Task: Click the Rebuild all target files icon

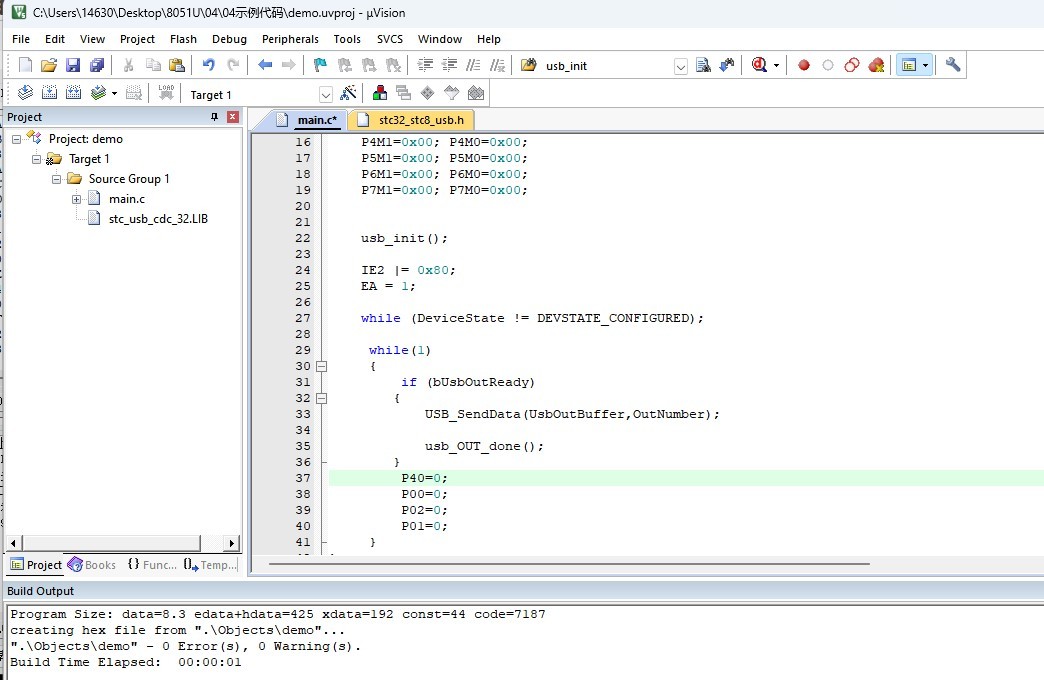Action: (73, 93)
